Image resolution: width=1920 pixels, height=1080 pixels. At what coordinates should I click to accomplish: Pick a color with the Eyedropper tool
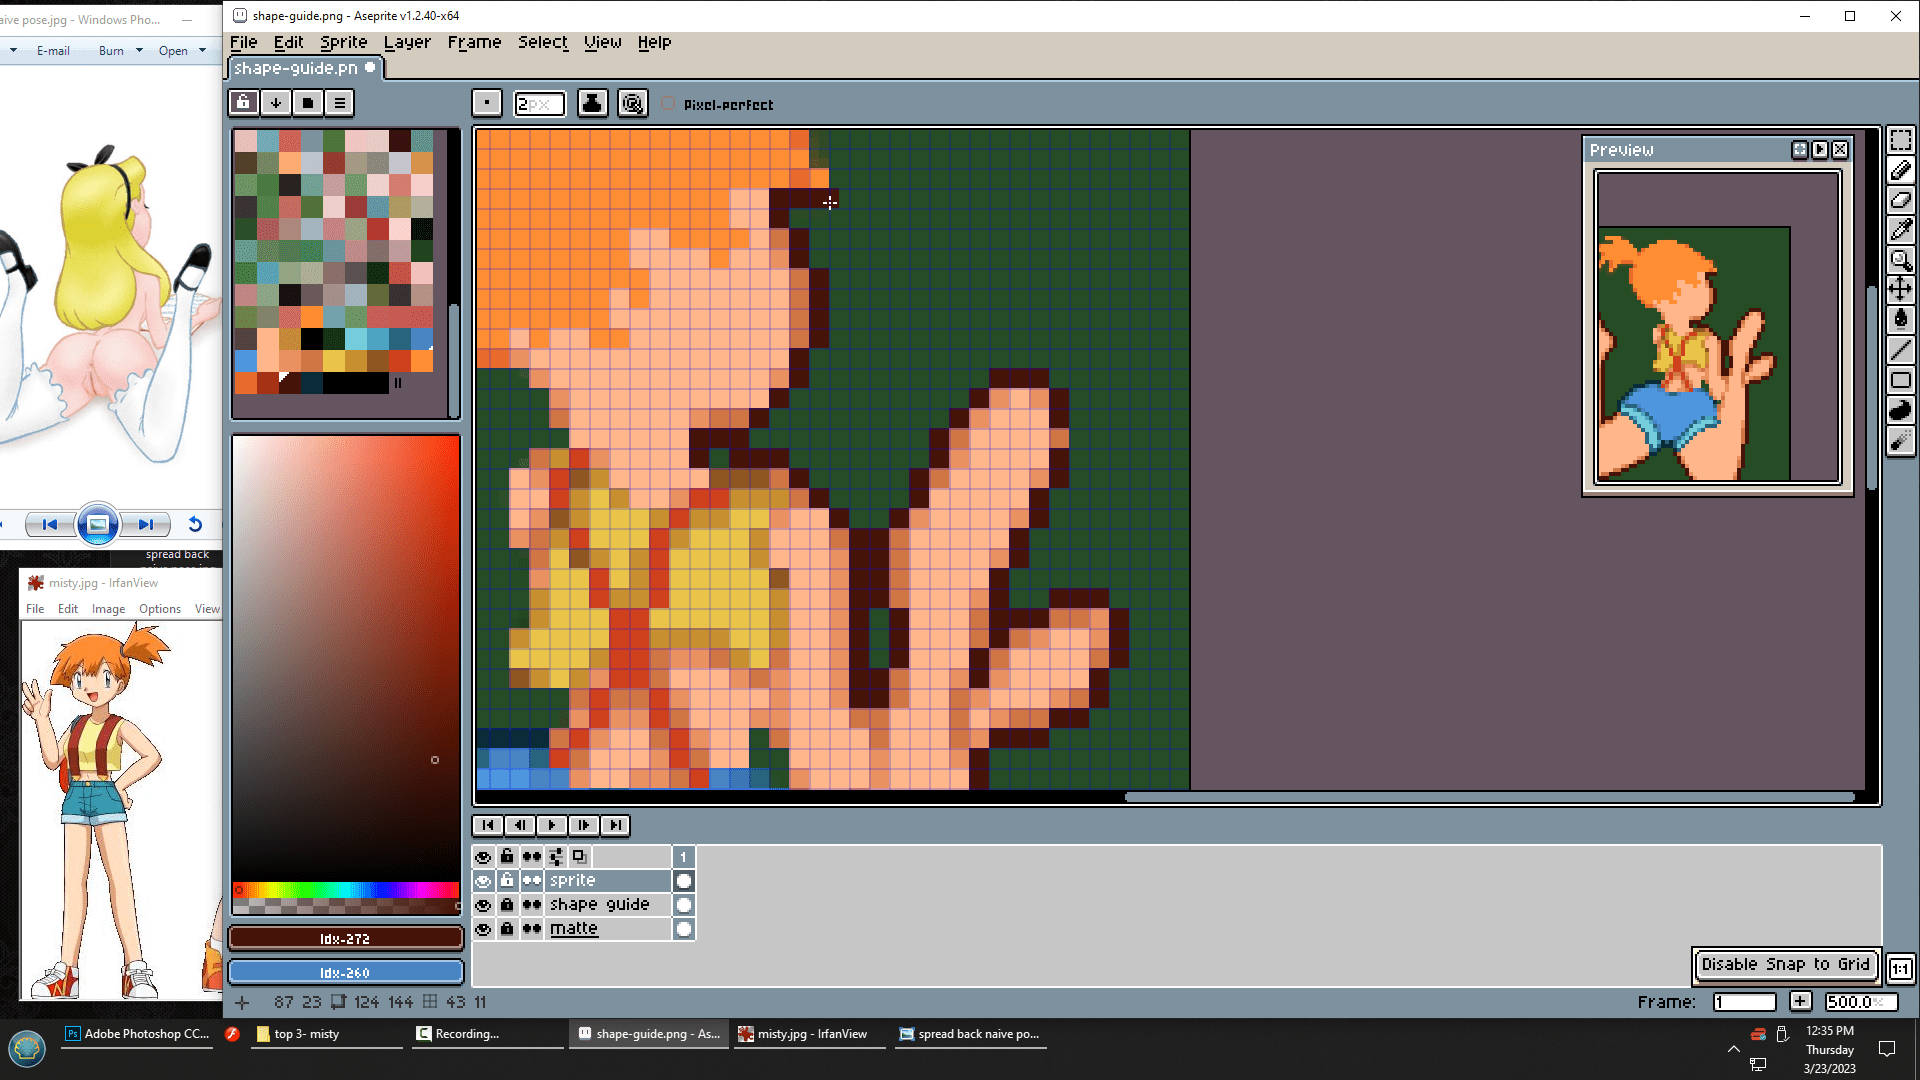[1902, 228]
